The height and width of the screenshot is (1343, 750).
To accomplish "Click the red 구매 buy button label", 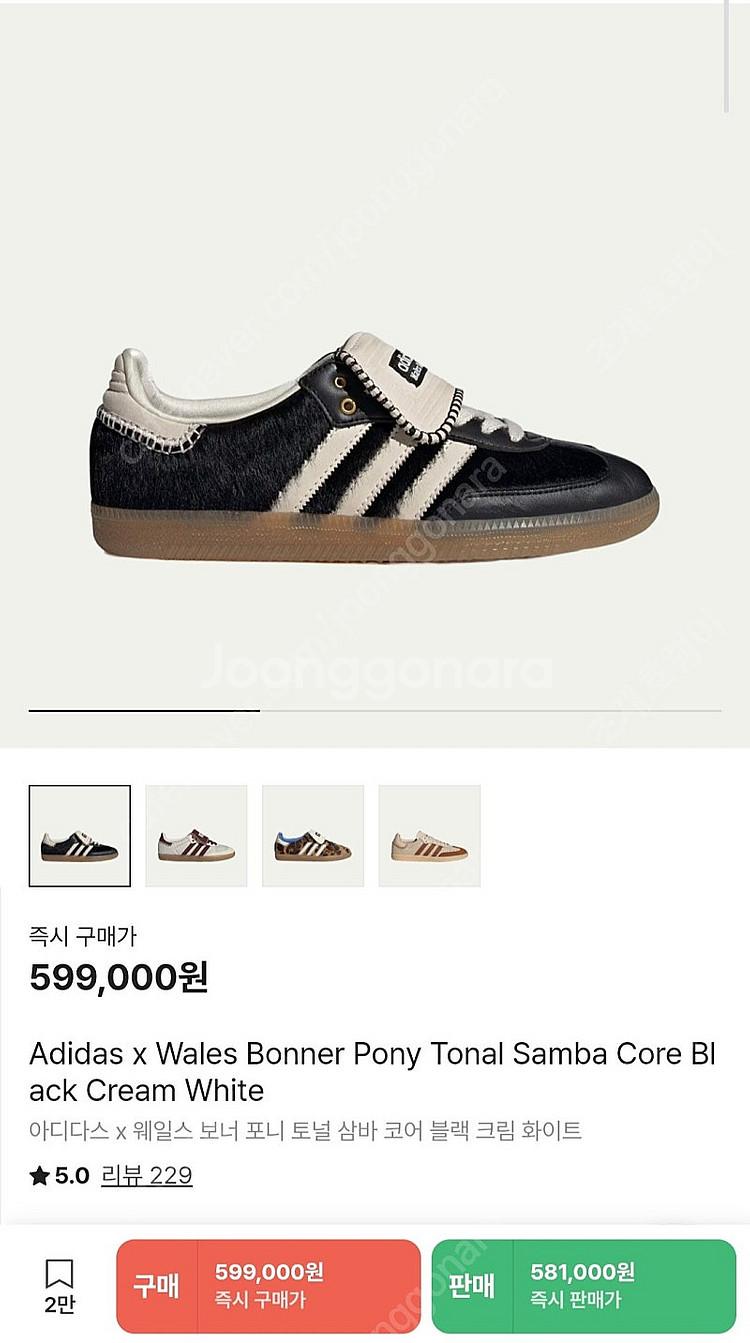I will (157, 1286).
